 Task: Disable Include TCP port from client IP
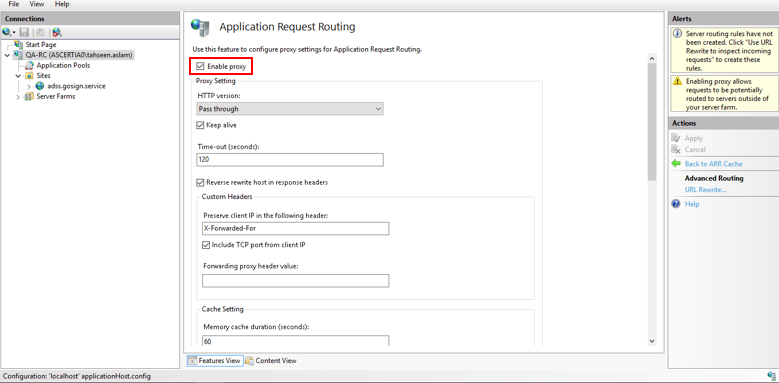click(206, 244)
